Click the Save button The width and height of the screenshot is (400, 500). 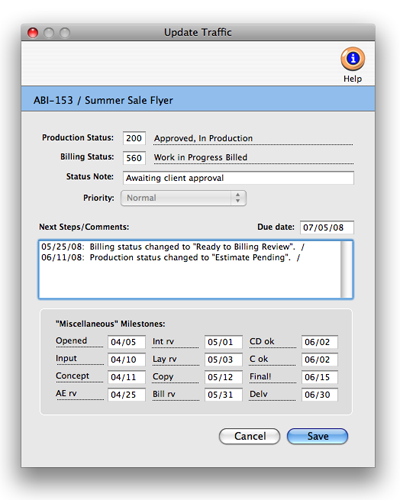pos(317,436)
